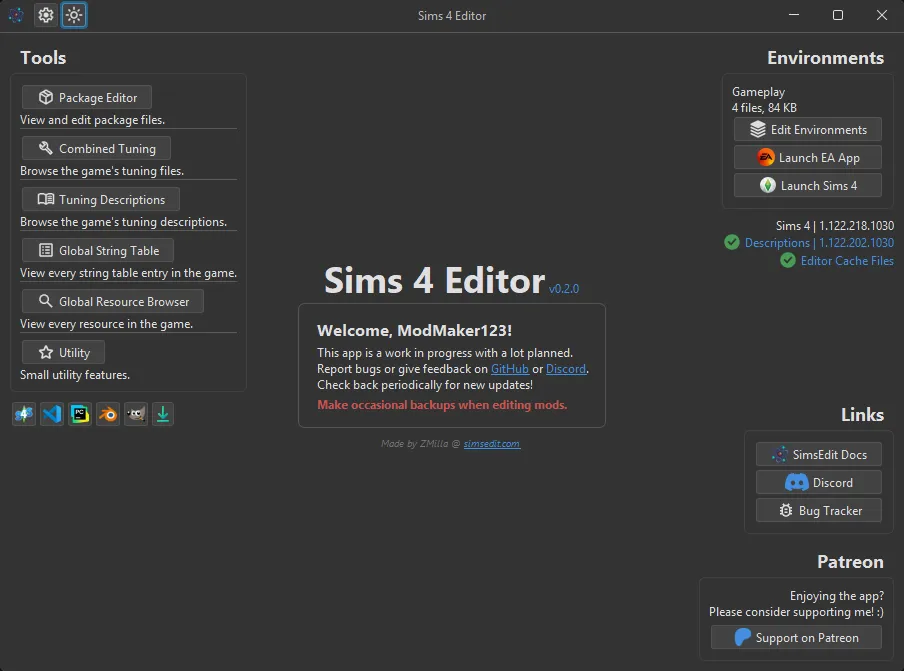The image size is (904, 671).
Task: Click 'Browse the game's tuning files.' description
Action: tap(102, 171)
